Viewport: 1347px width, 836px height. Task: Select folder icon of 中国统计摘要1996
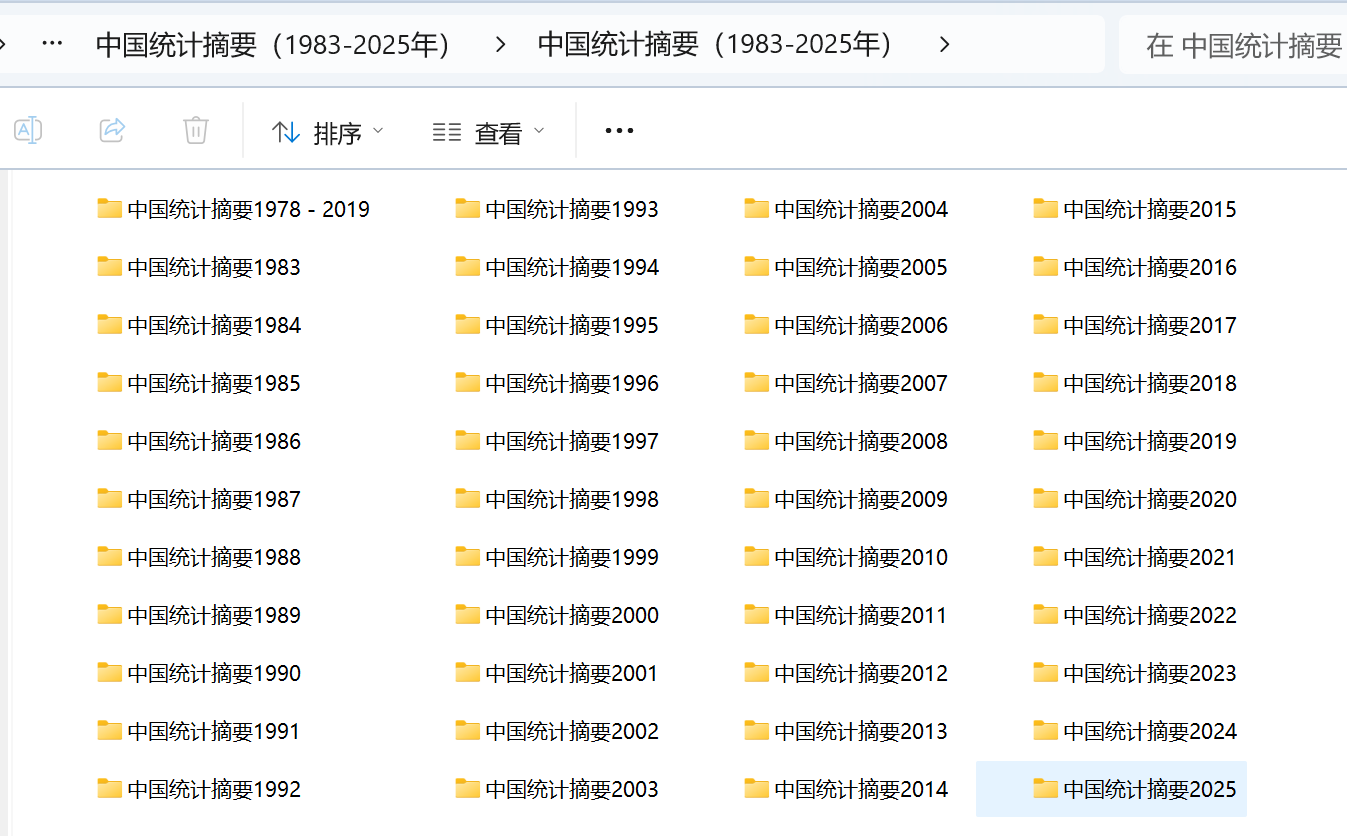[x=468, y=382]
